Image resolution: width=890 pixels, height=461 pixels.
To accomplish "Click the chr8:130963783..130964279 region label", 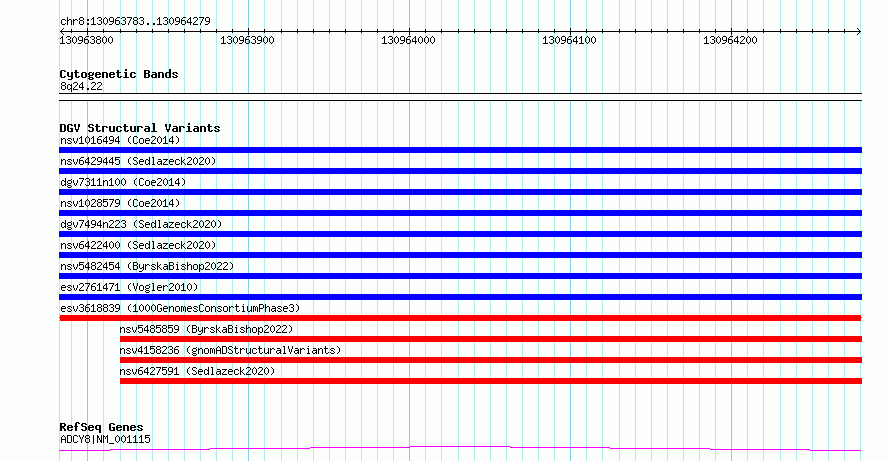I will (135, 21).
